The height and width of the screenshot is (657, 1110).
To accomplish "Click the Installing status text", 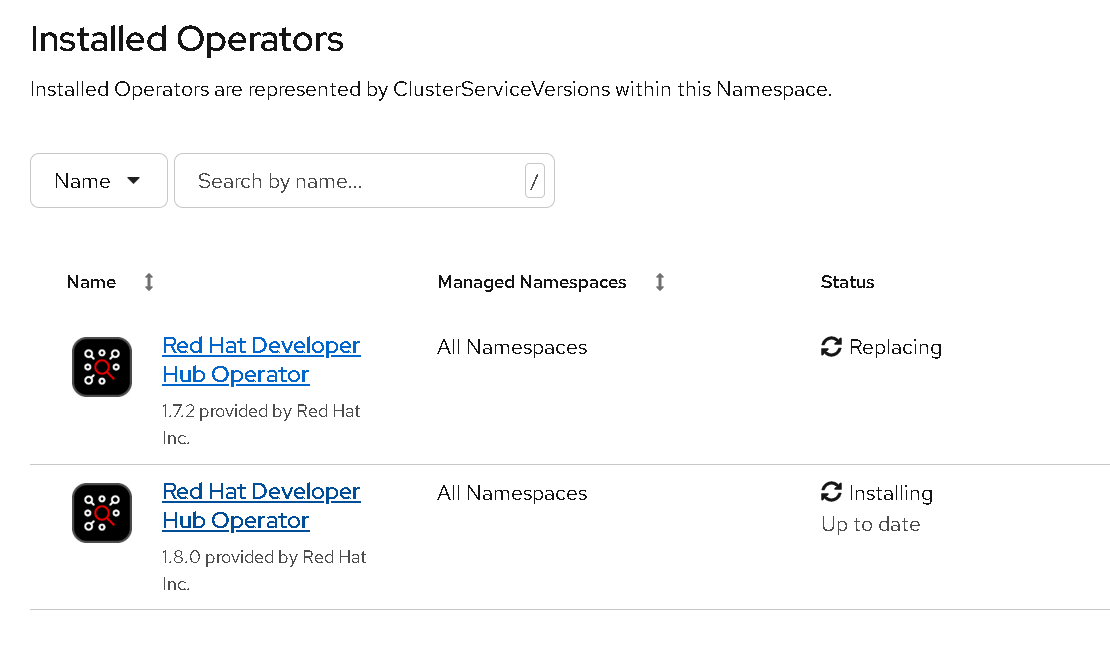I will click(890, 493).
